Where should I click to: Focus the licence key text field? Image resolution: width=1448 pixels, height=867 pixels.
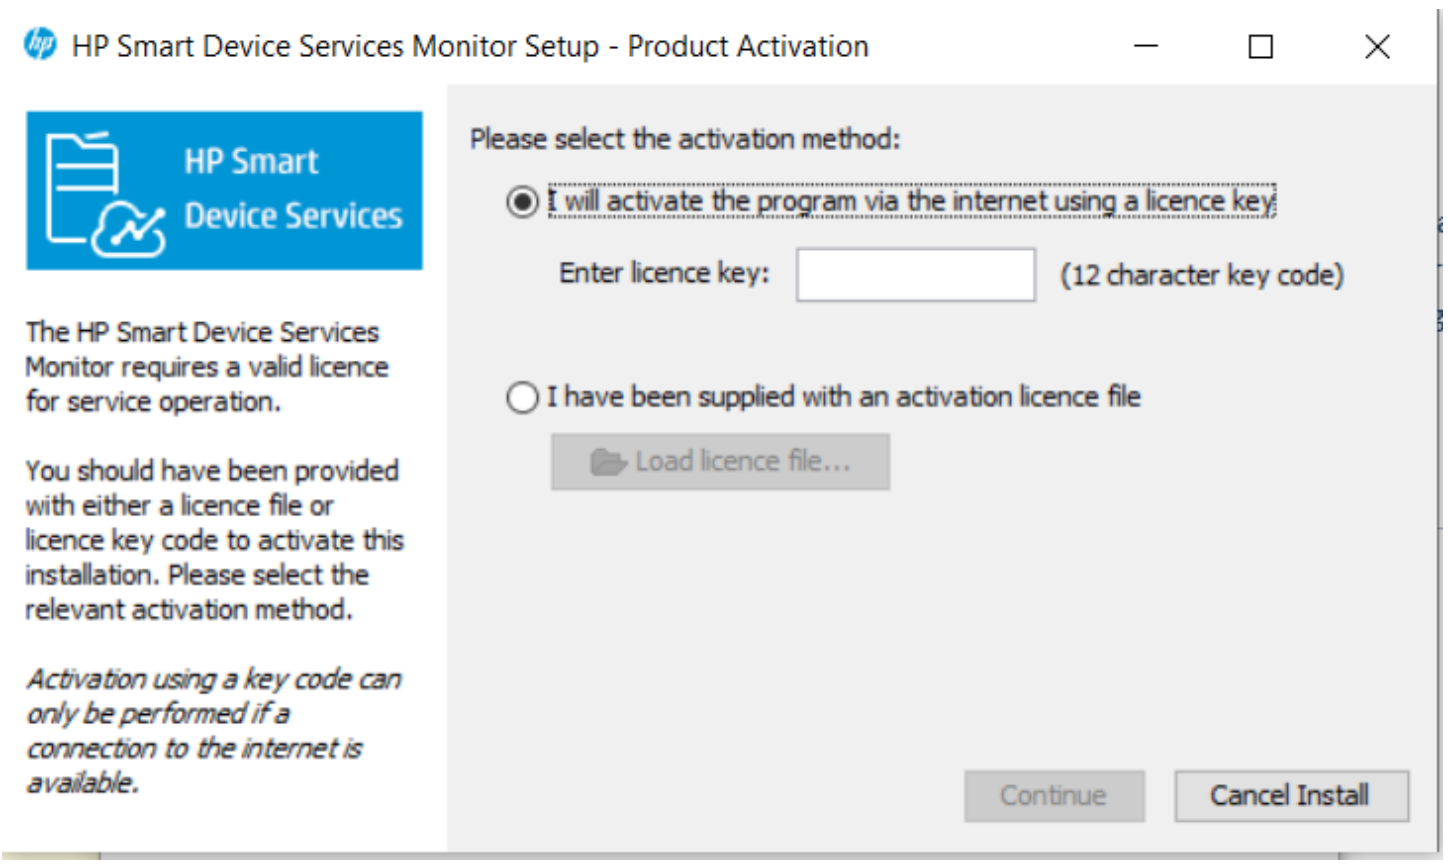pyautogui.click(x=915, y=275)
